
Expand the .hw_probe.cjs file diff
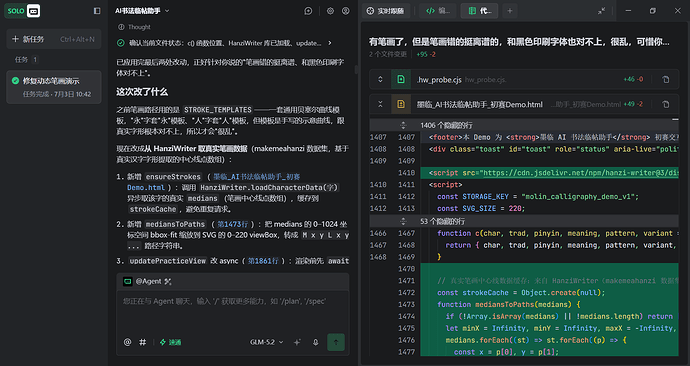point(380,79)
